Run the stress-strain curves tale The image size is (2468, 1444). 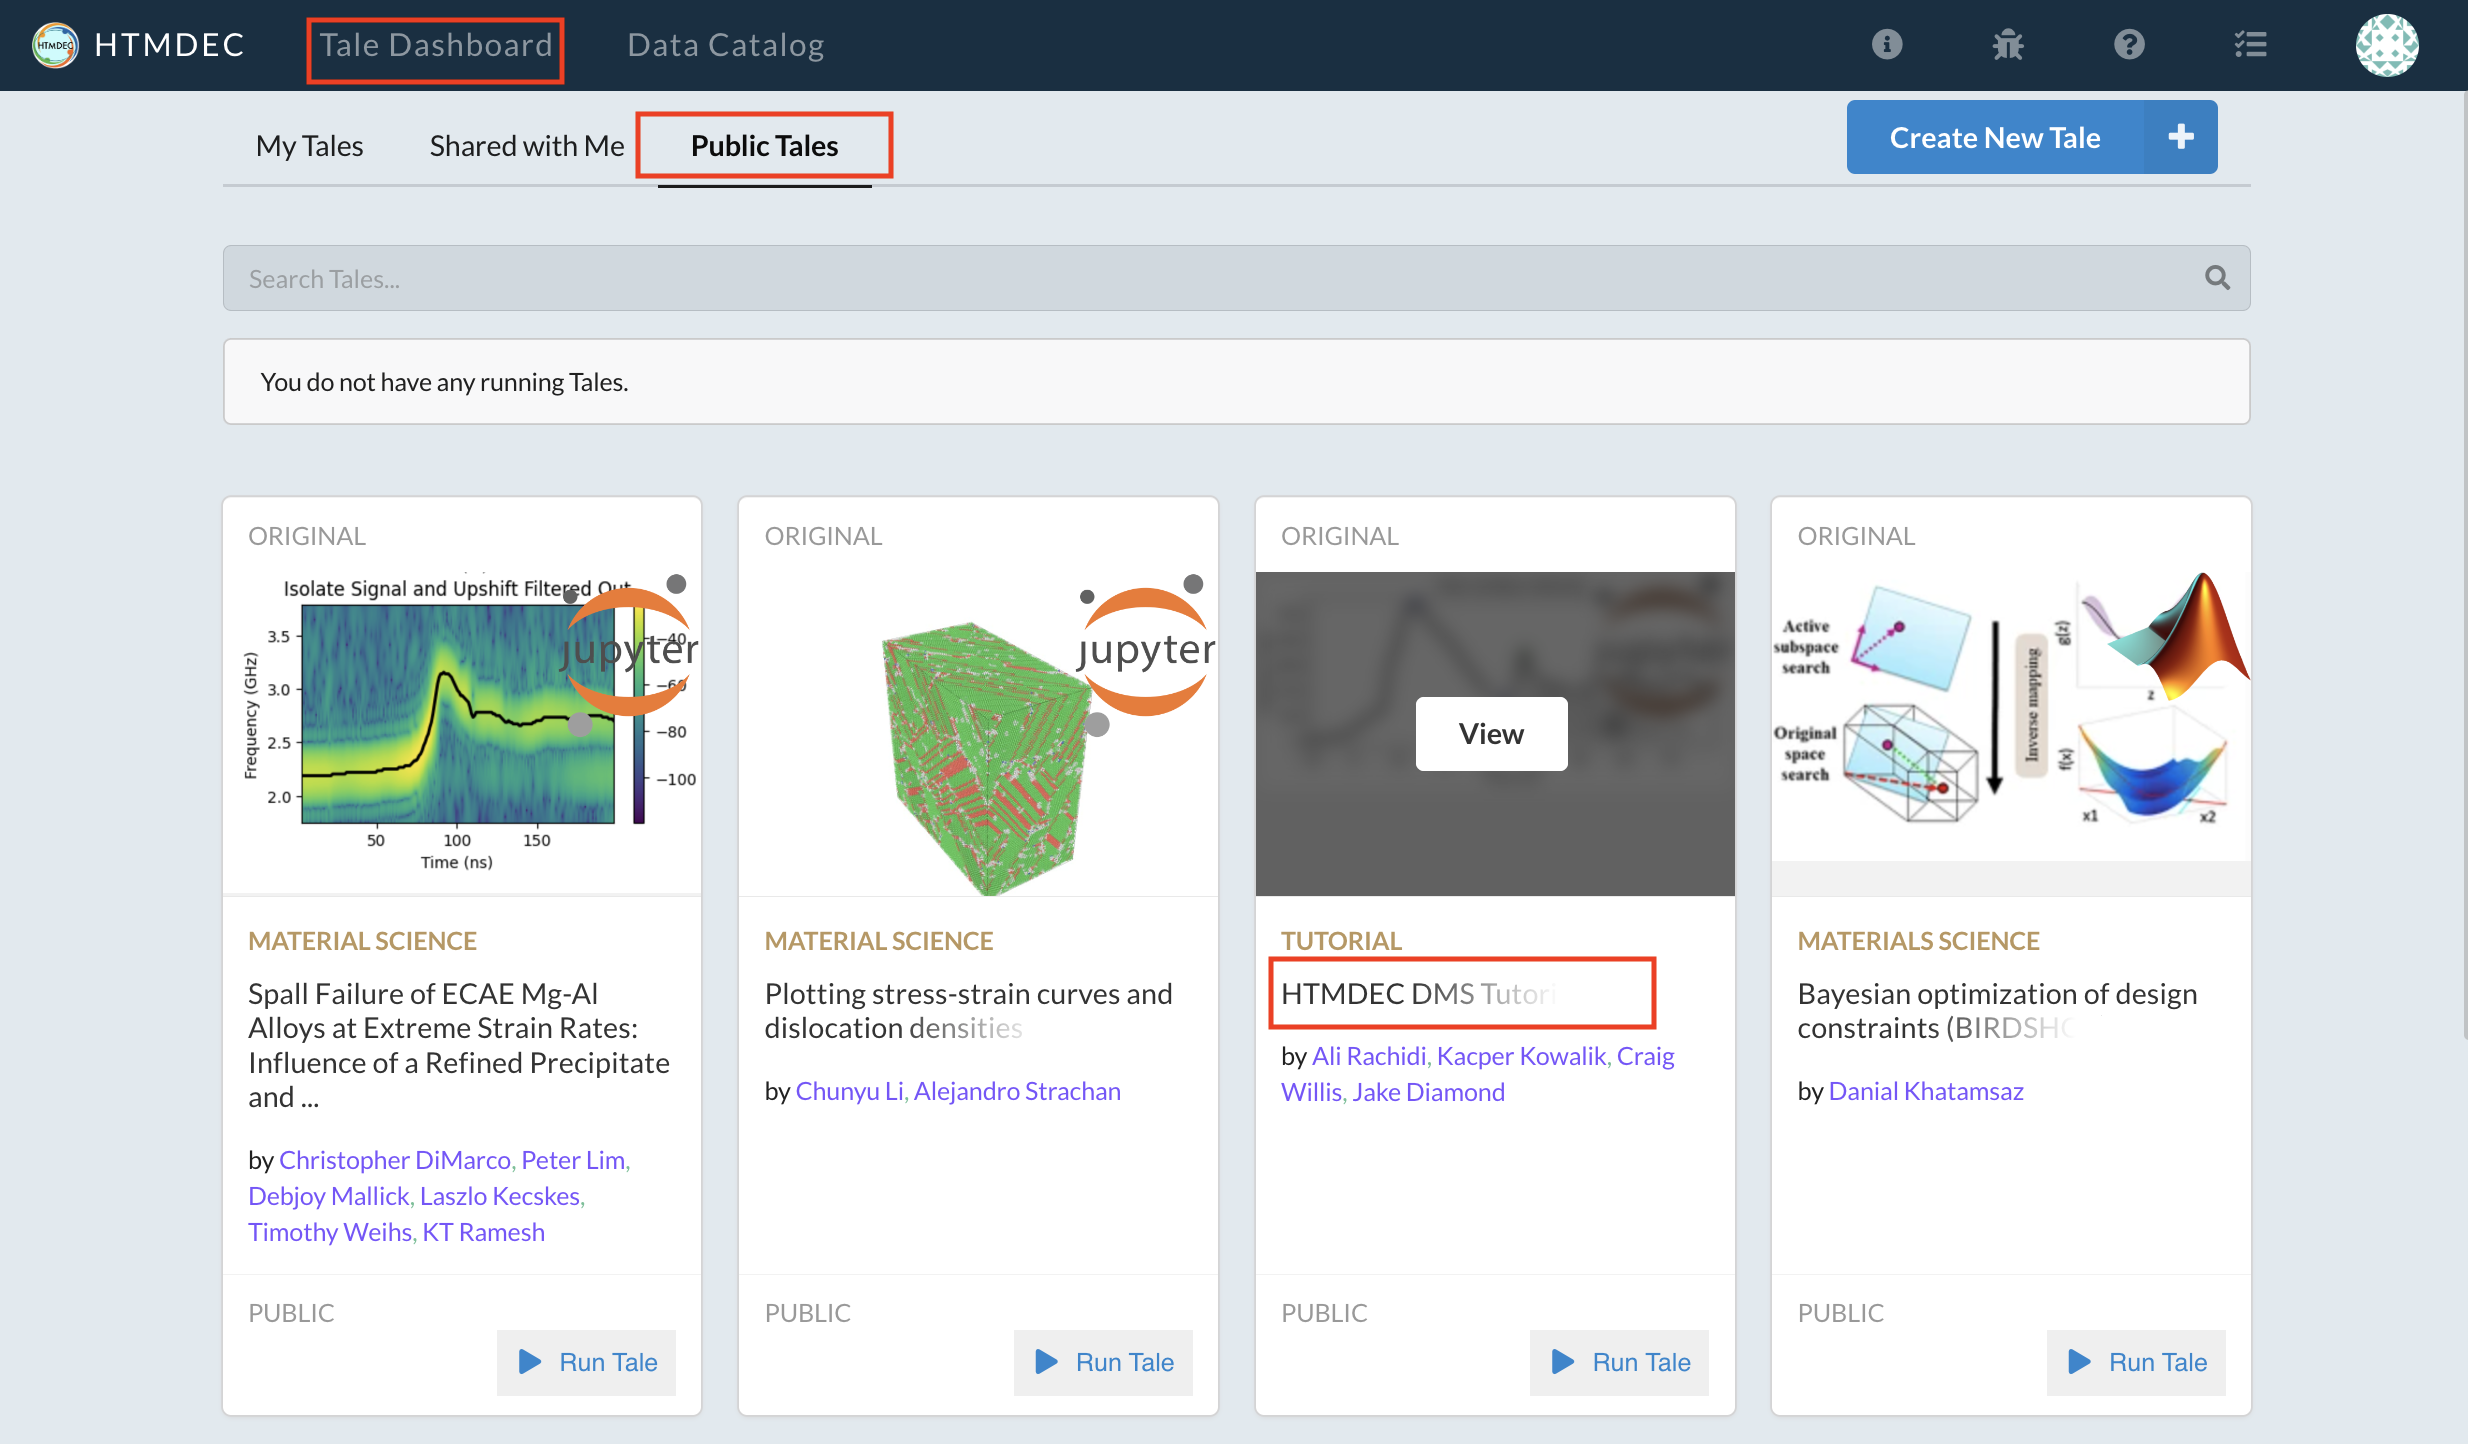tap(1103, 1362)
